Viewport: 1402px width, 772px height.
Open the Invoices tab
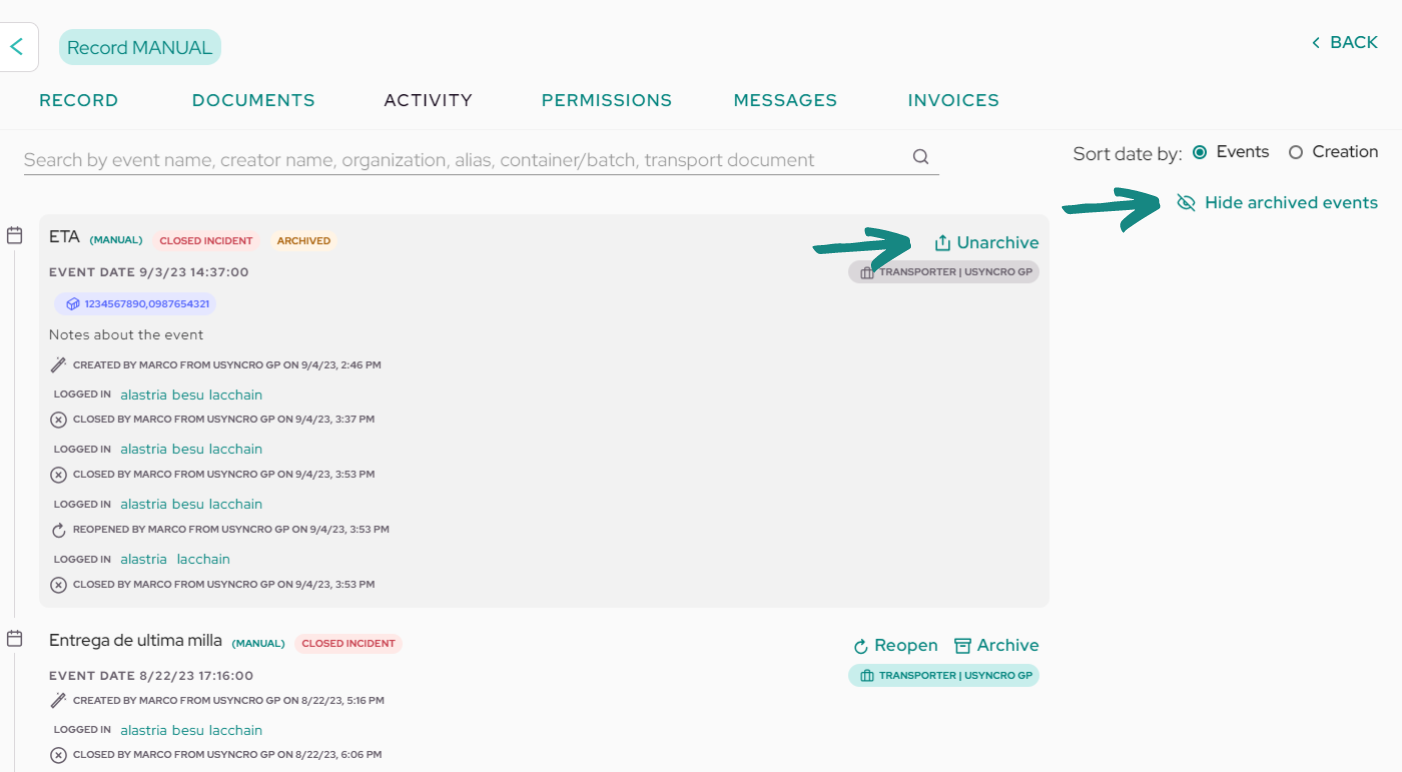[x=953, y=100]
